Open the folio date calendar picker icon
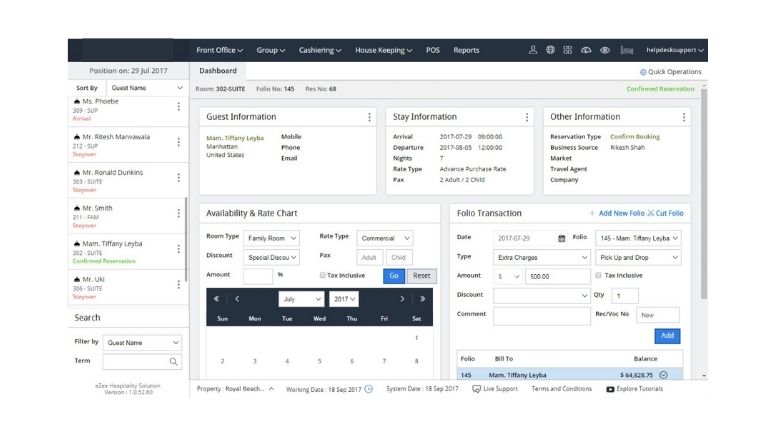 tap(561, 238)
